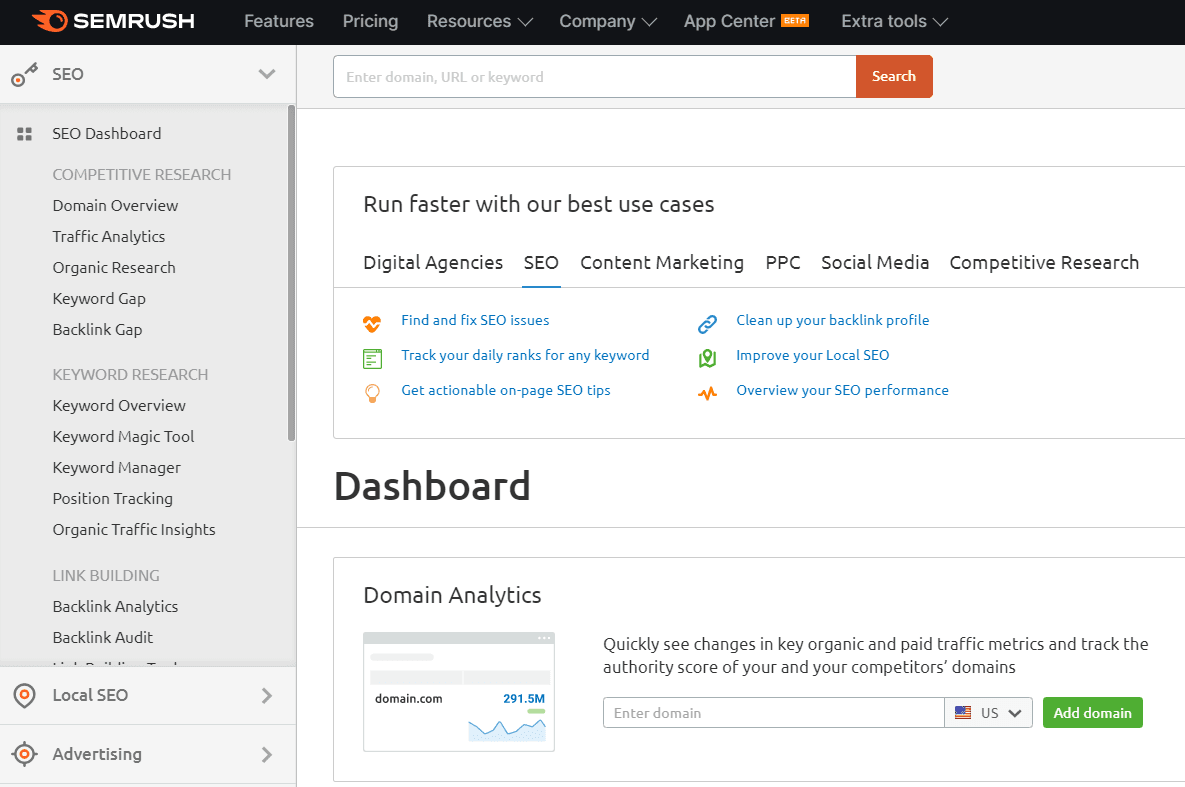Click the Semrush flame logo
The width and height of the screenshot is (1185, 787).
point(50,20)
